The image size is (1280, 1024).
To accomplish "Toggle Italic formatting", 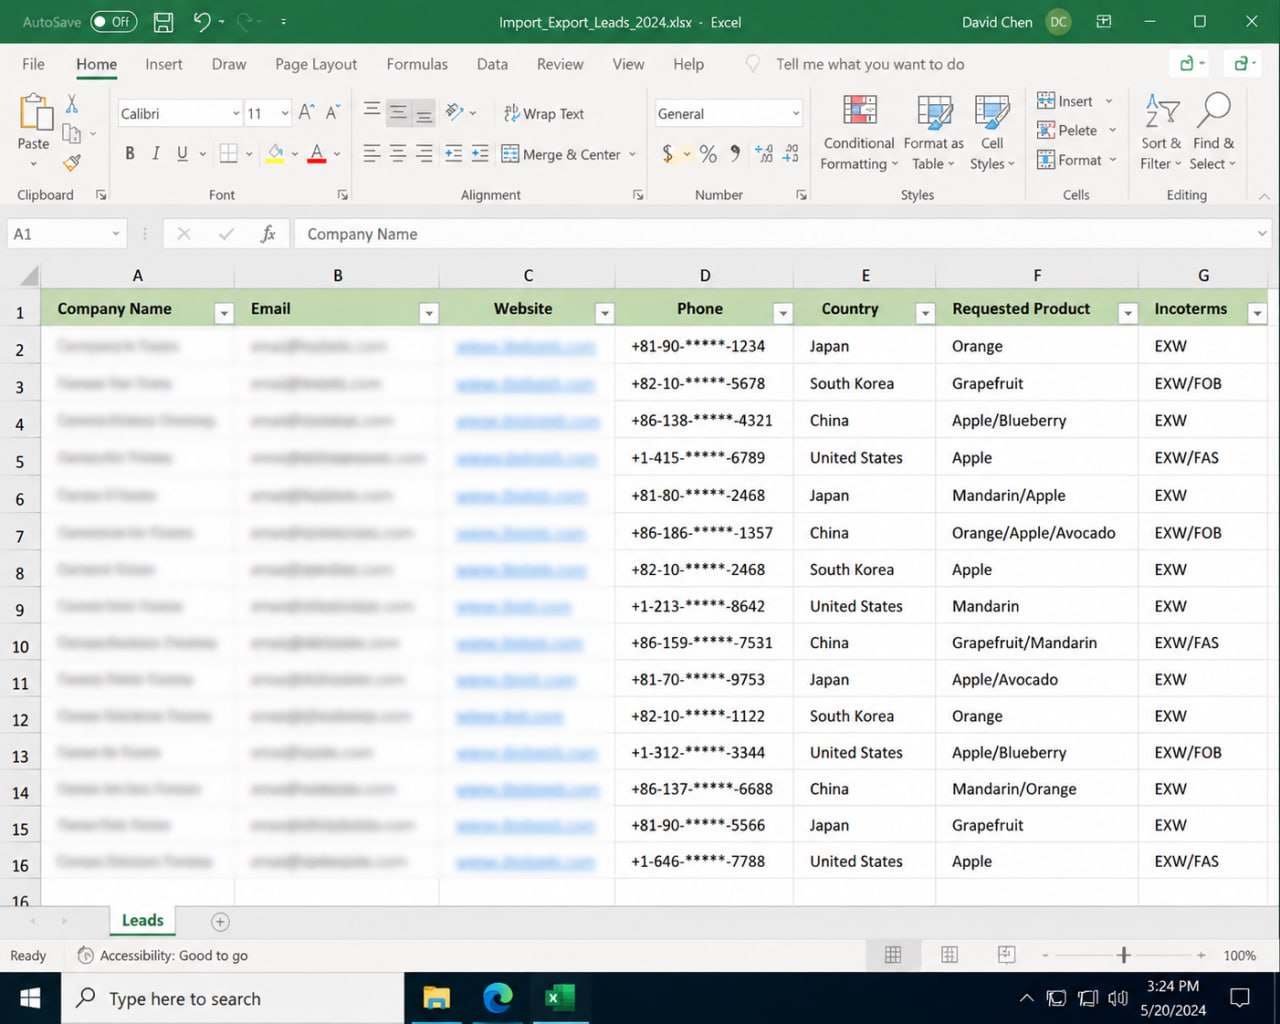I will 156,153.
